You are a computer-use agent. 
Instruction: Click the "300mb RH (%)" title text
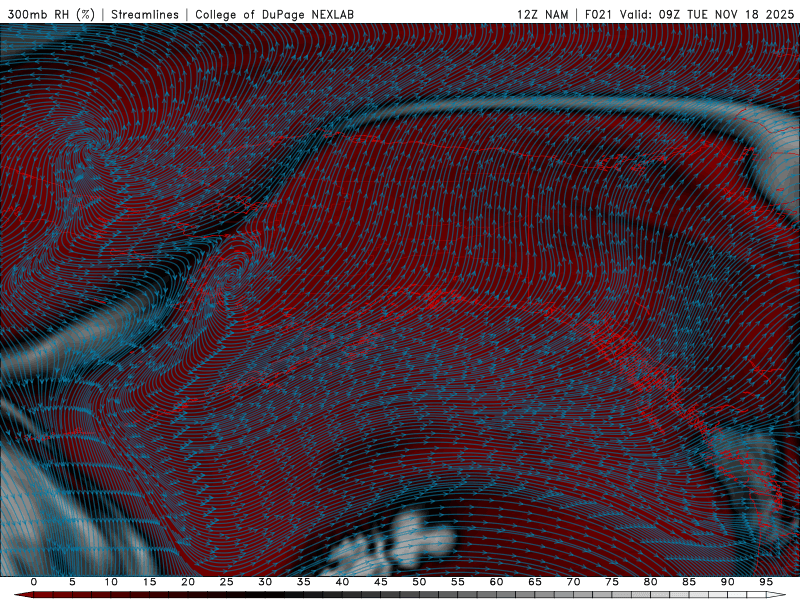[51, 15]
